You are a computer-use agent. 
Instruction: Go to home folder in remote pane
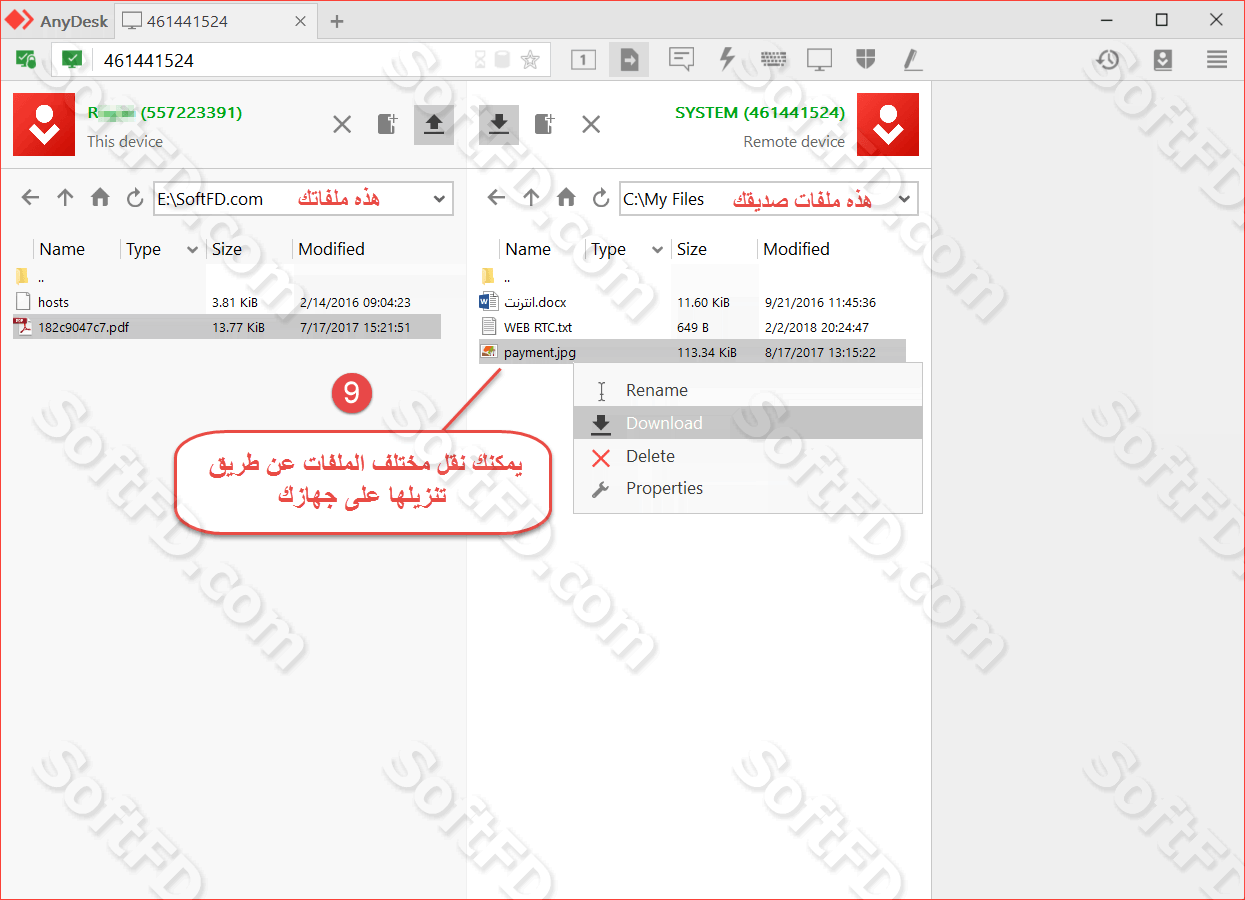566,198
